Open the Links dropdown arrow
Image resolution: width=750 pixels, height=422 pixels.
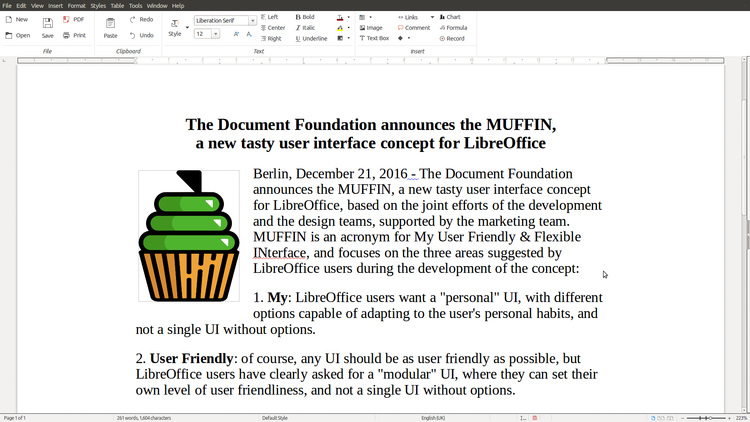432,17
